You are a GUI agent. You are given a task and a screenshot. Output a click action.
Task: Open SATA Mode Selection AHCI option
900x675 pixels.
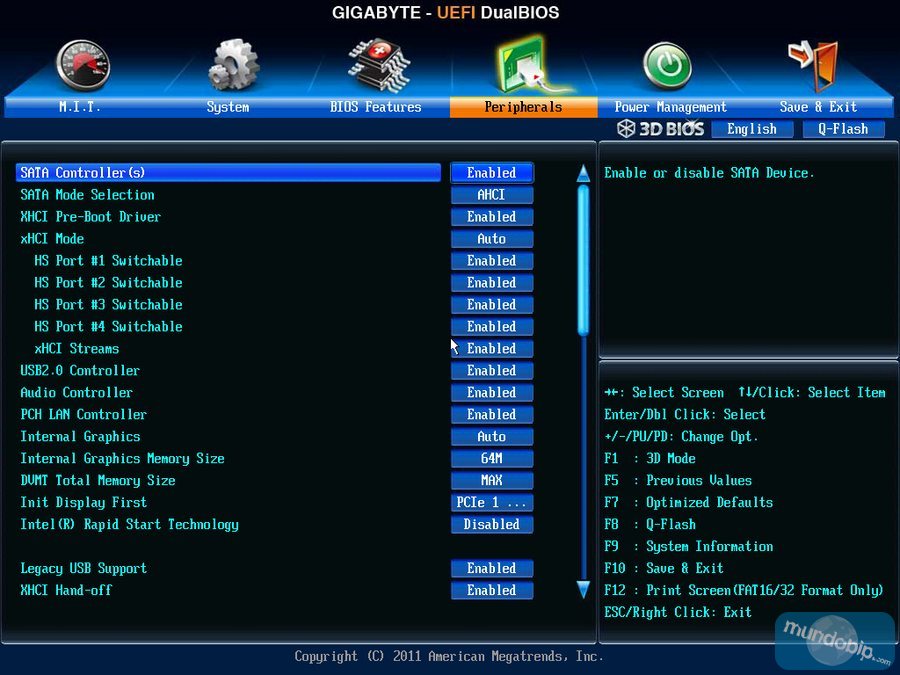tap(492, 195)
